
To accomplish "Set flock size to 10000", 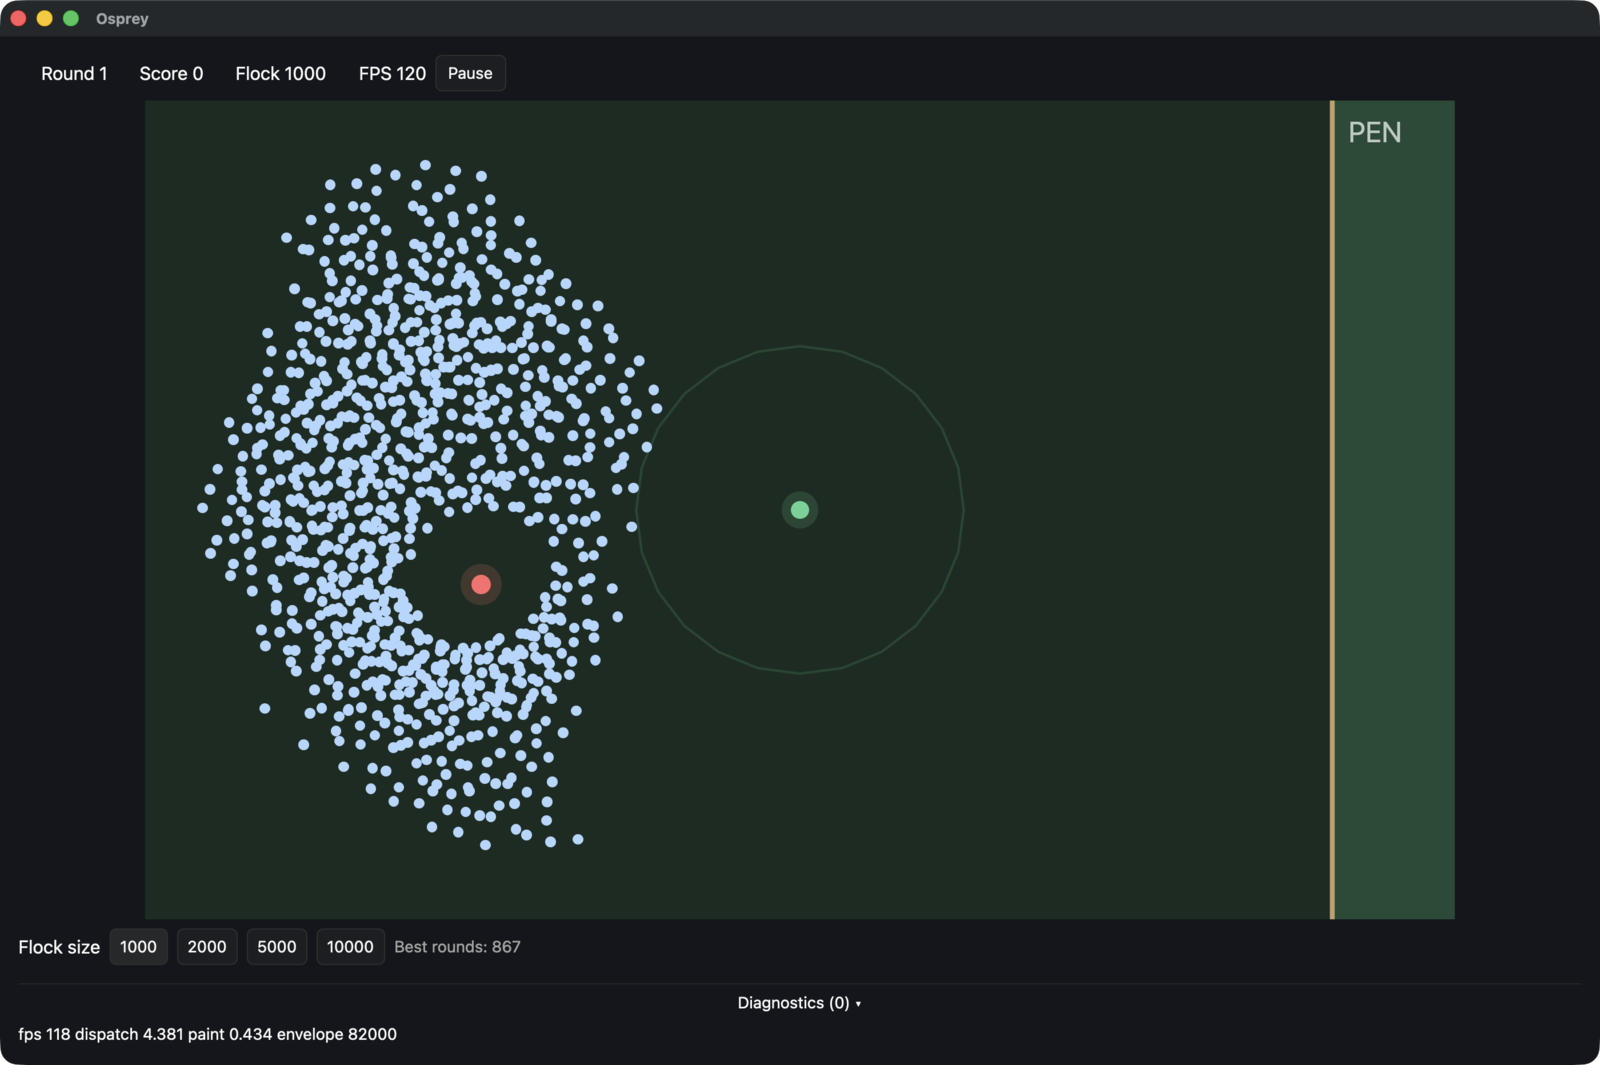I will click(350, 947).
